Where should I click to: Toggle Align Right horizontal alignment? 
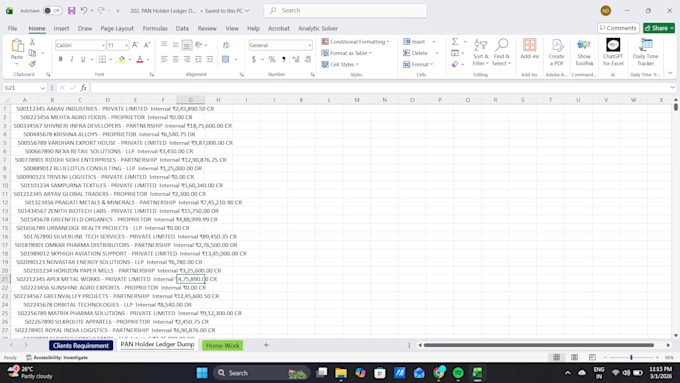point(187,59)
